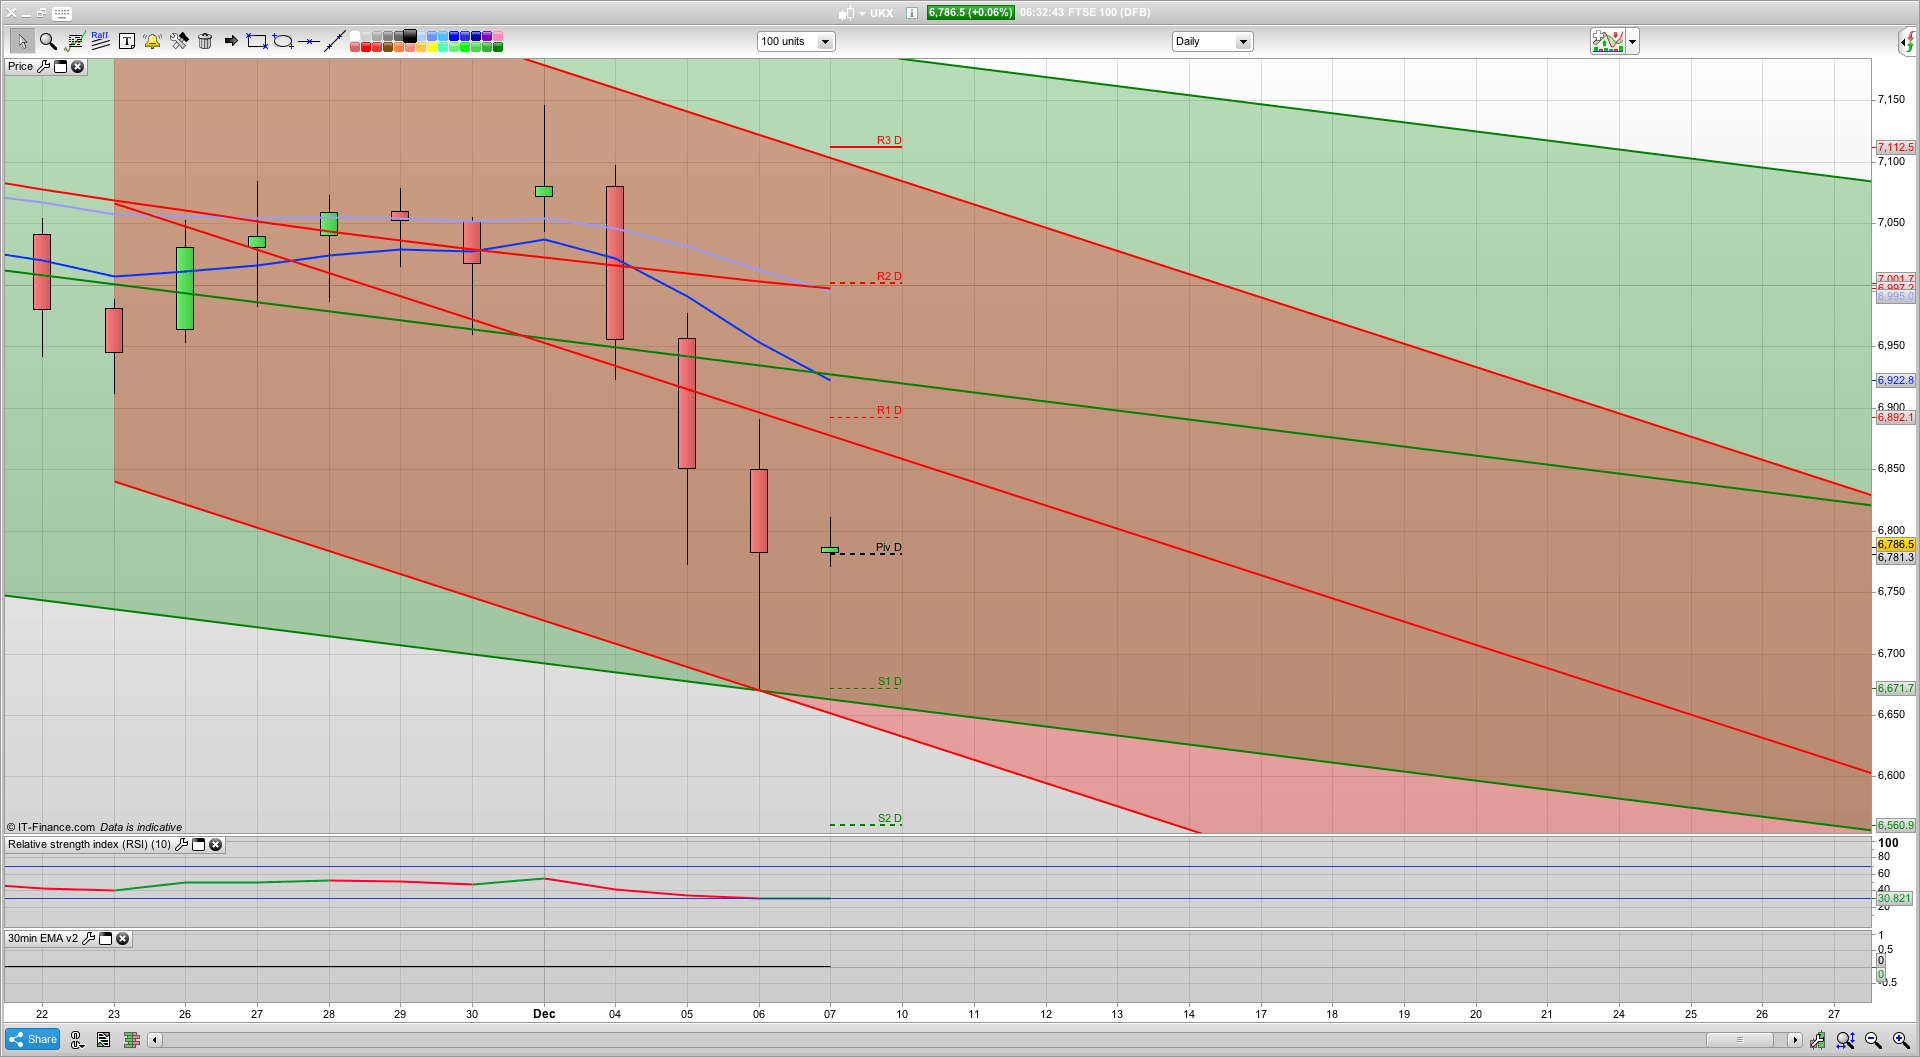Viewport: 1920px width, 1057px height.
Task: Pick the black color swatch in the palette
Action: coord(409,36)
